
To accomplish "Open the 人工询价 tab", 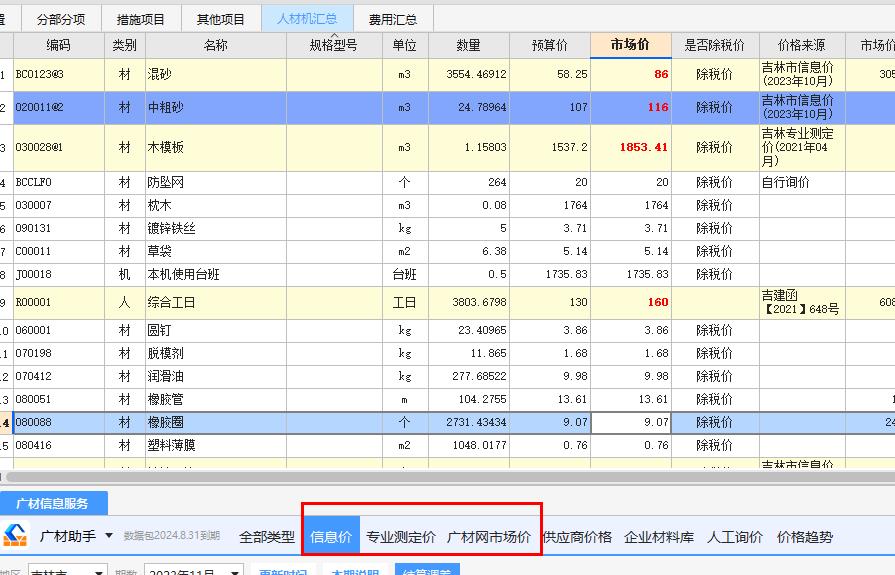I will (735, 537).
